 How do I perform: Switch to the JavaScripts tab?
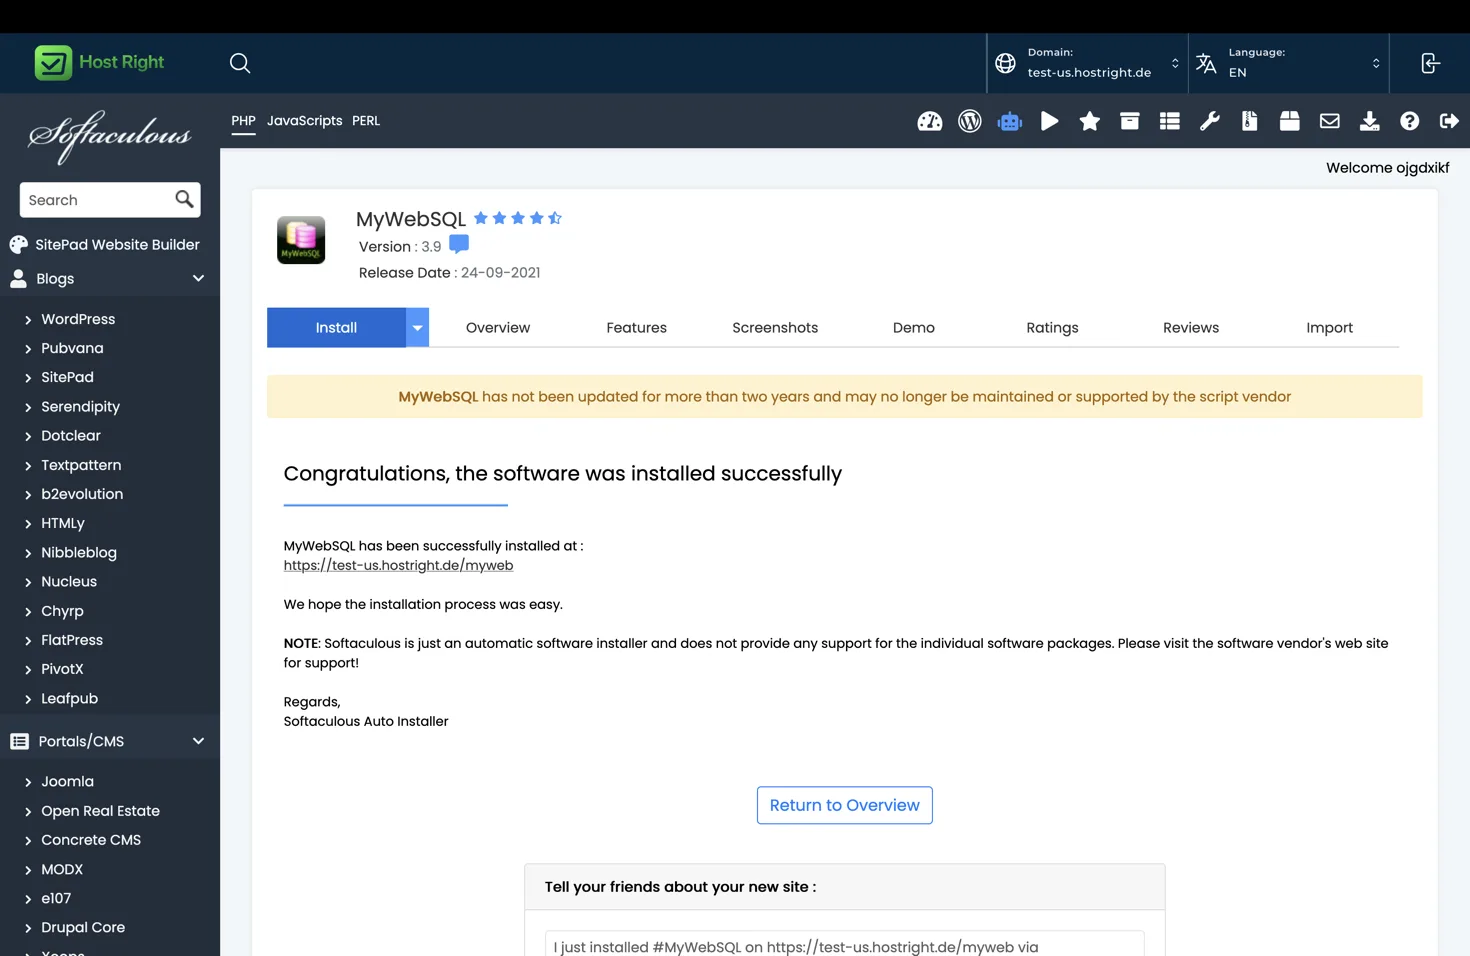[304, 121]
